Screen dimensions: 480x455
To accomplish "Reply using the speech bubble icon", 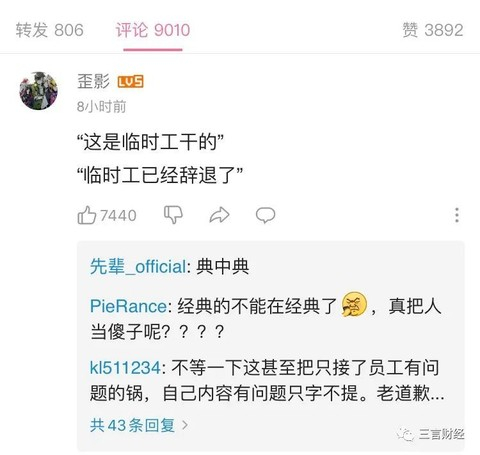I will click(x=265, y=215).
